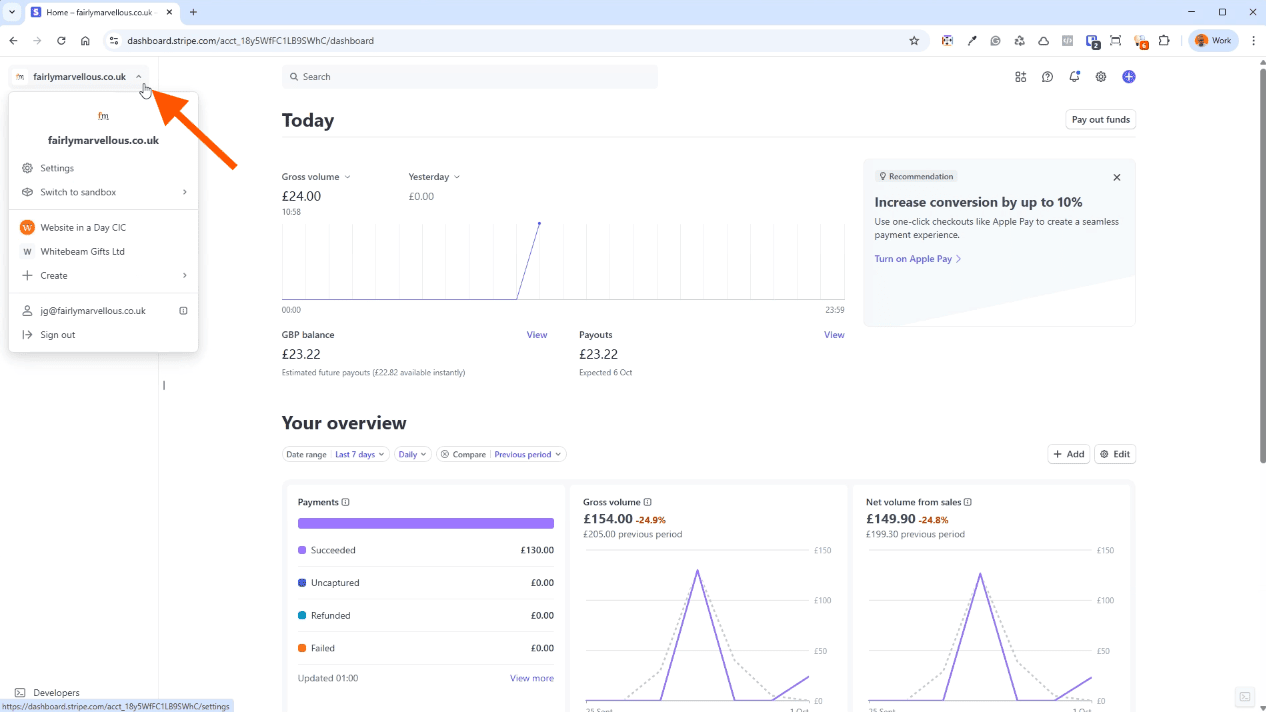This screenshot has width=1266, height=712.
Task: Select Switch to sandbox menu item
Action: [78, 192]
